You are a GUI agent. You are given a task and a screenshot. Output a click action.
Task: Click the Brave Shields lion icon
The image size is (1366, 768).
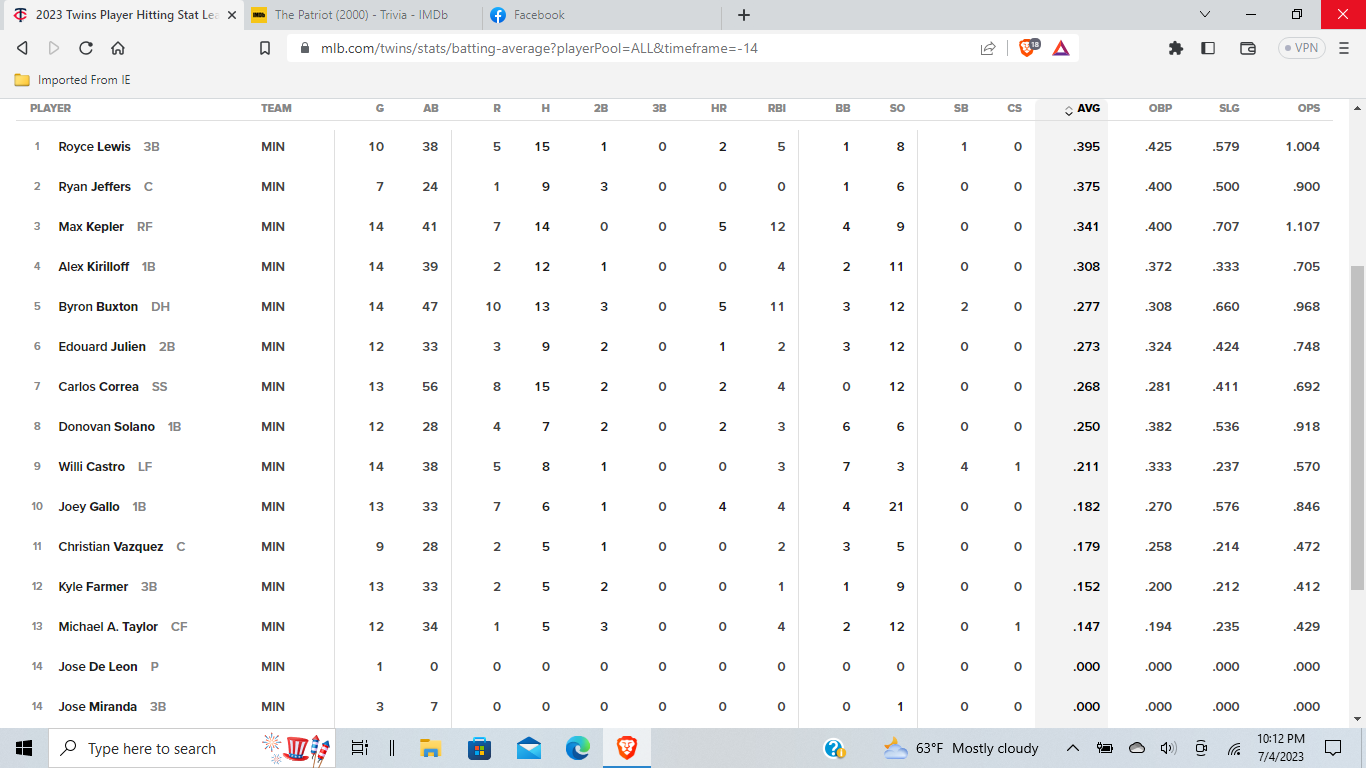pos(1027,48)
